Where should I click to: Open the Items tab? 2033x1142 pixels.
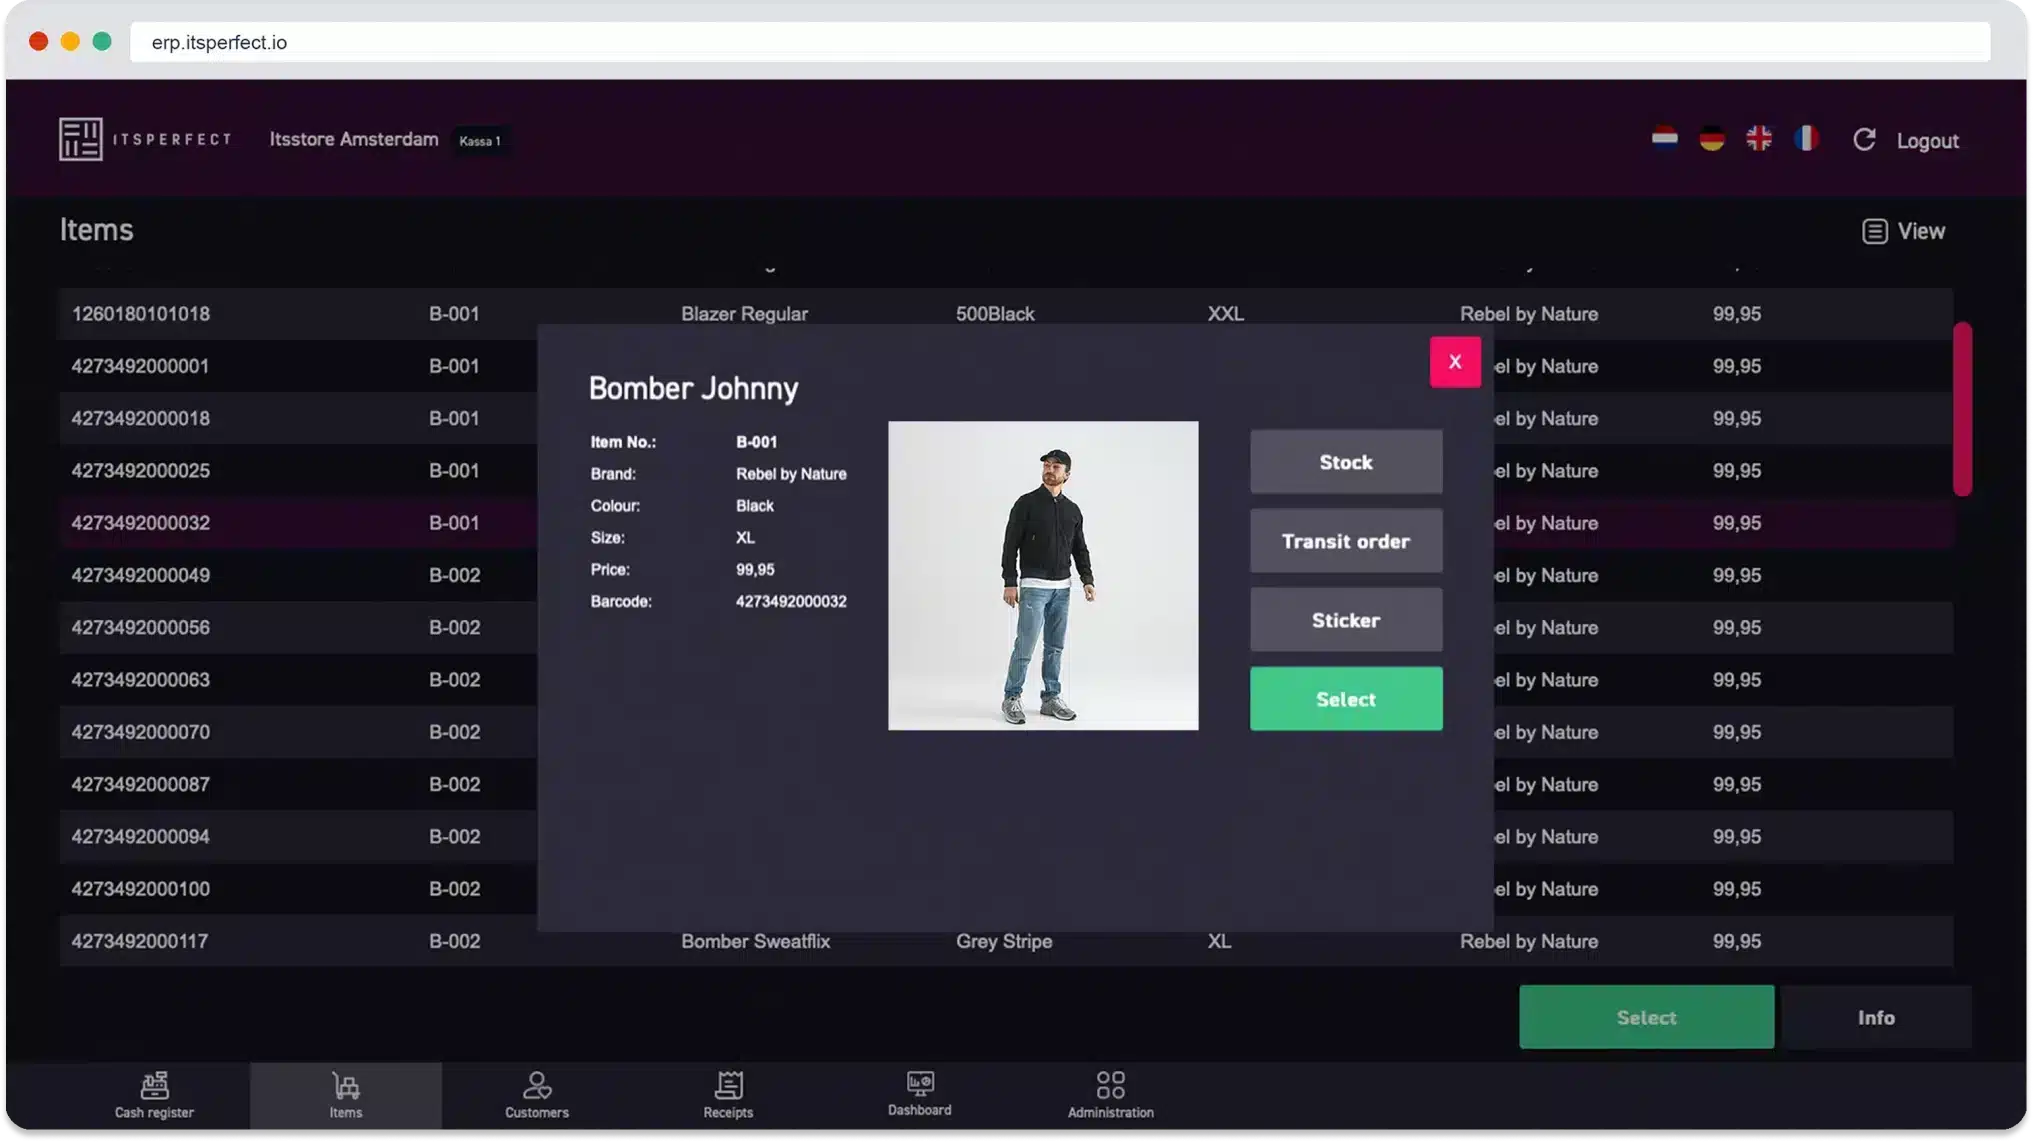[345, 1095]
